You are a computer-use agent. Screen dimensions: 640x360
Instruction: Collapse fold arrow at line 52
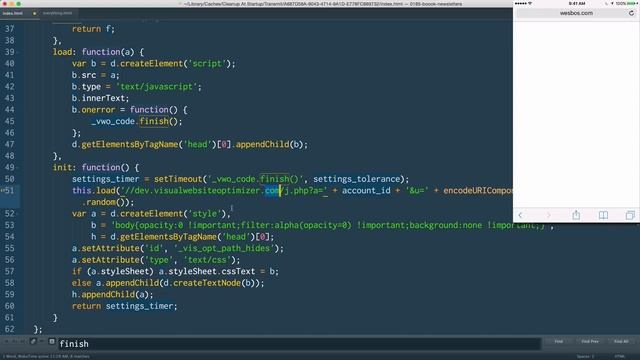(x=18, y=214)
